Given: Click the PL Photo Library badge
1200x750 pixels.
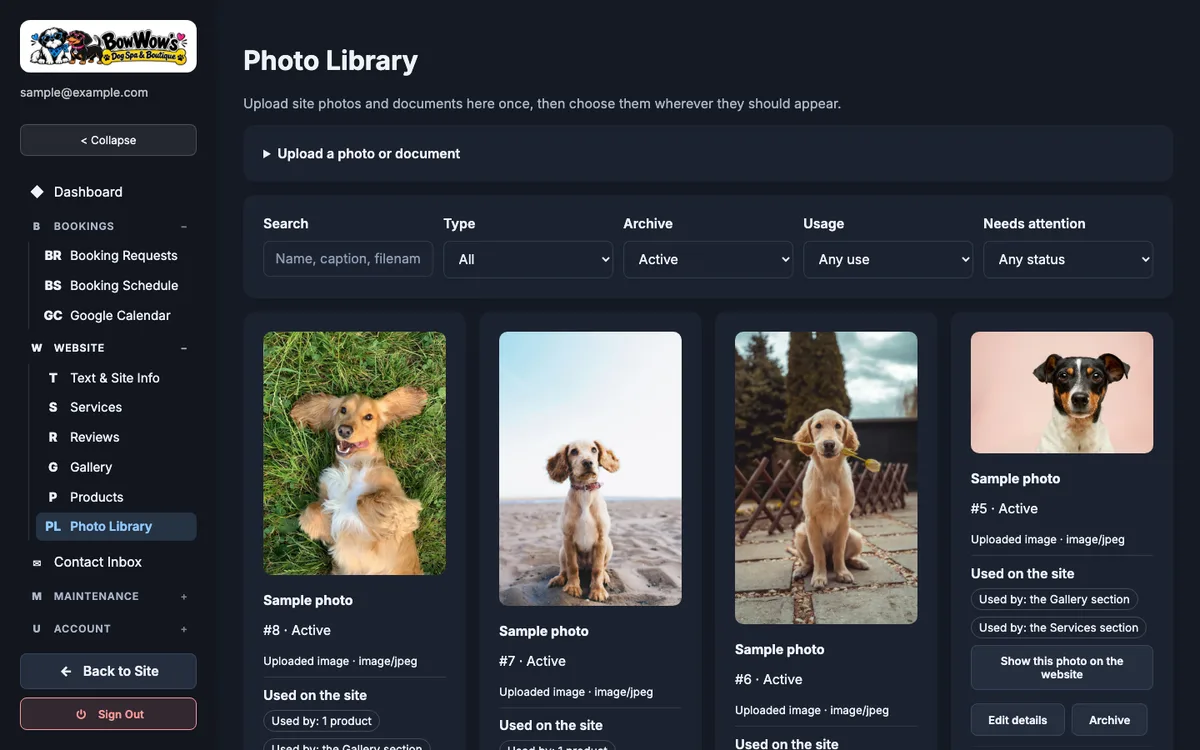Looking at the screenshot, I should pyautogui.click(x=53, y=527).
